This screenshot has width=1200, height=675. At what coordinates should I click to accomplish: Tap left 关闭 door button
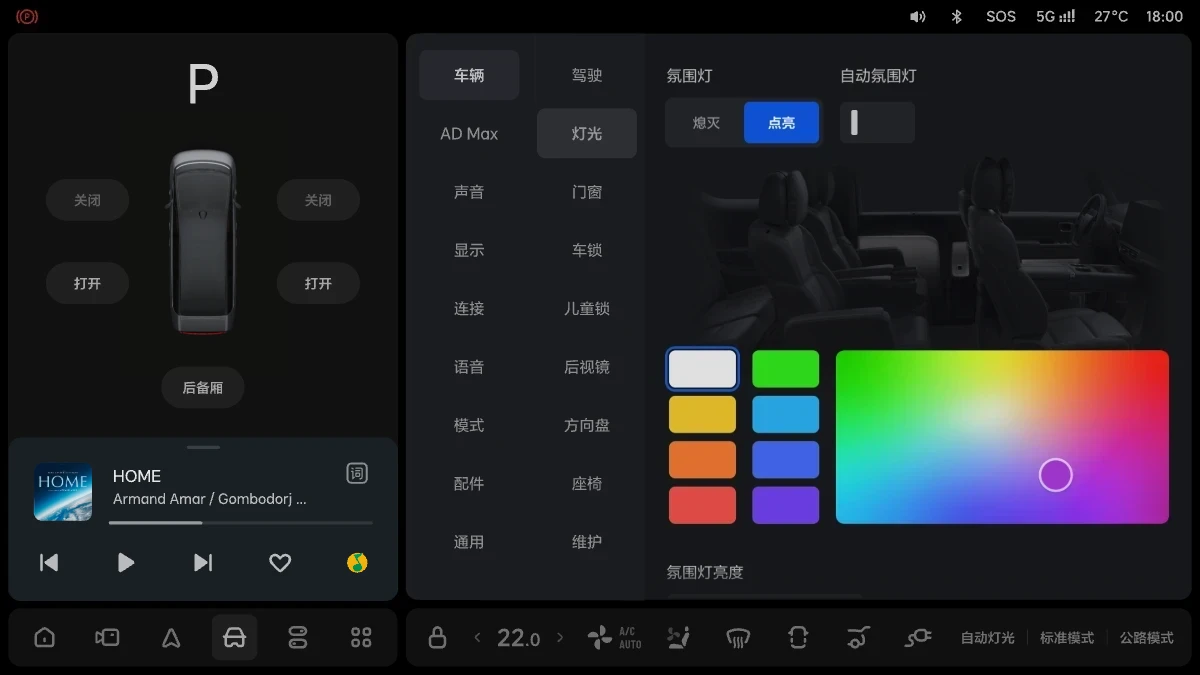tap(87, 200)
